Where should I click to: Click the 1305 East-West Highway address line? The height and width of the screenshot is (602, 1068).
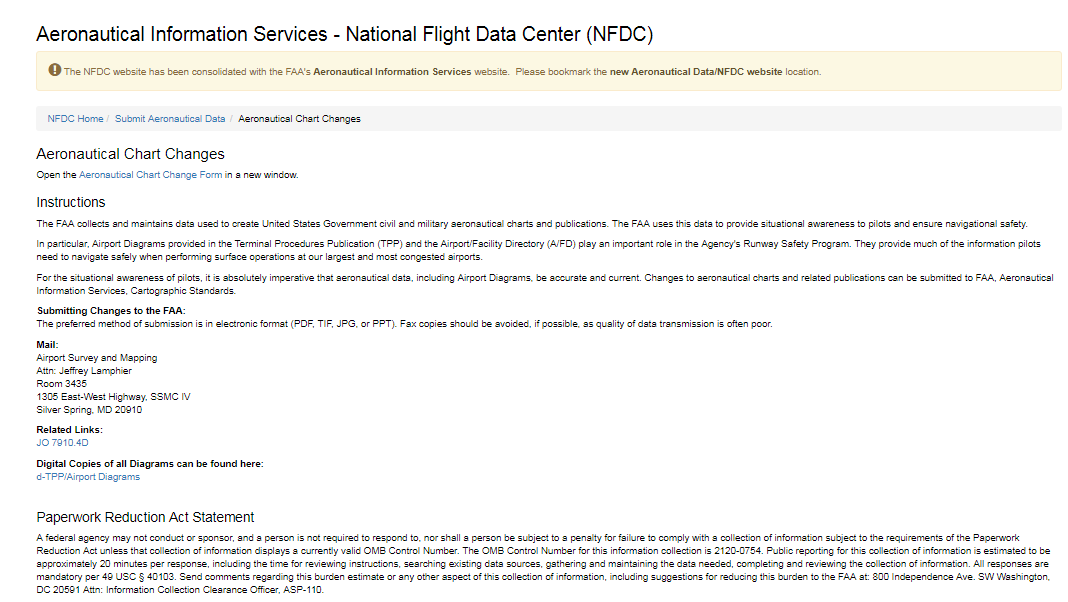point(113,397)
